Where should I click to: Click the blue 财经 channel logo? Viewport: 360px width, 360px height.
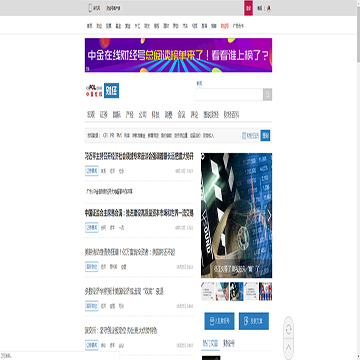(111, 90)
